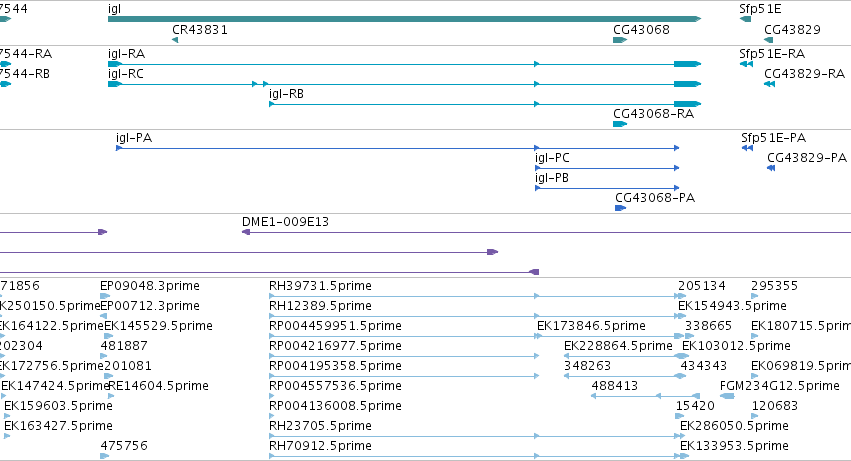Select EK159603.5prime EST label
This screenshot has width=851, height=461.
pyautogui.click(x=58, y=406)
